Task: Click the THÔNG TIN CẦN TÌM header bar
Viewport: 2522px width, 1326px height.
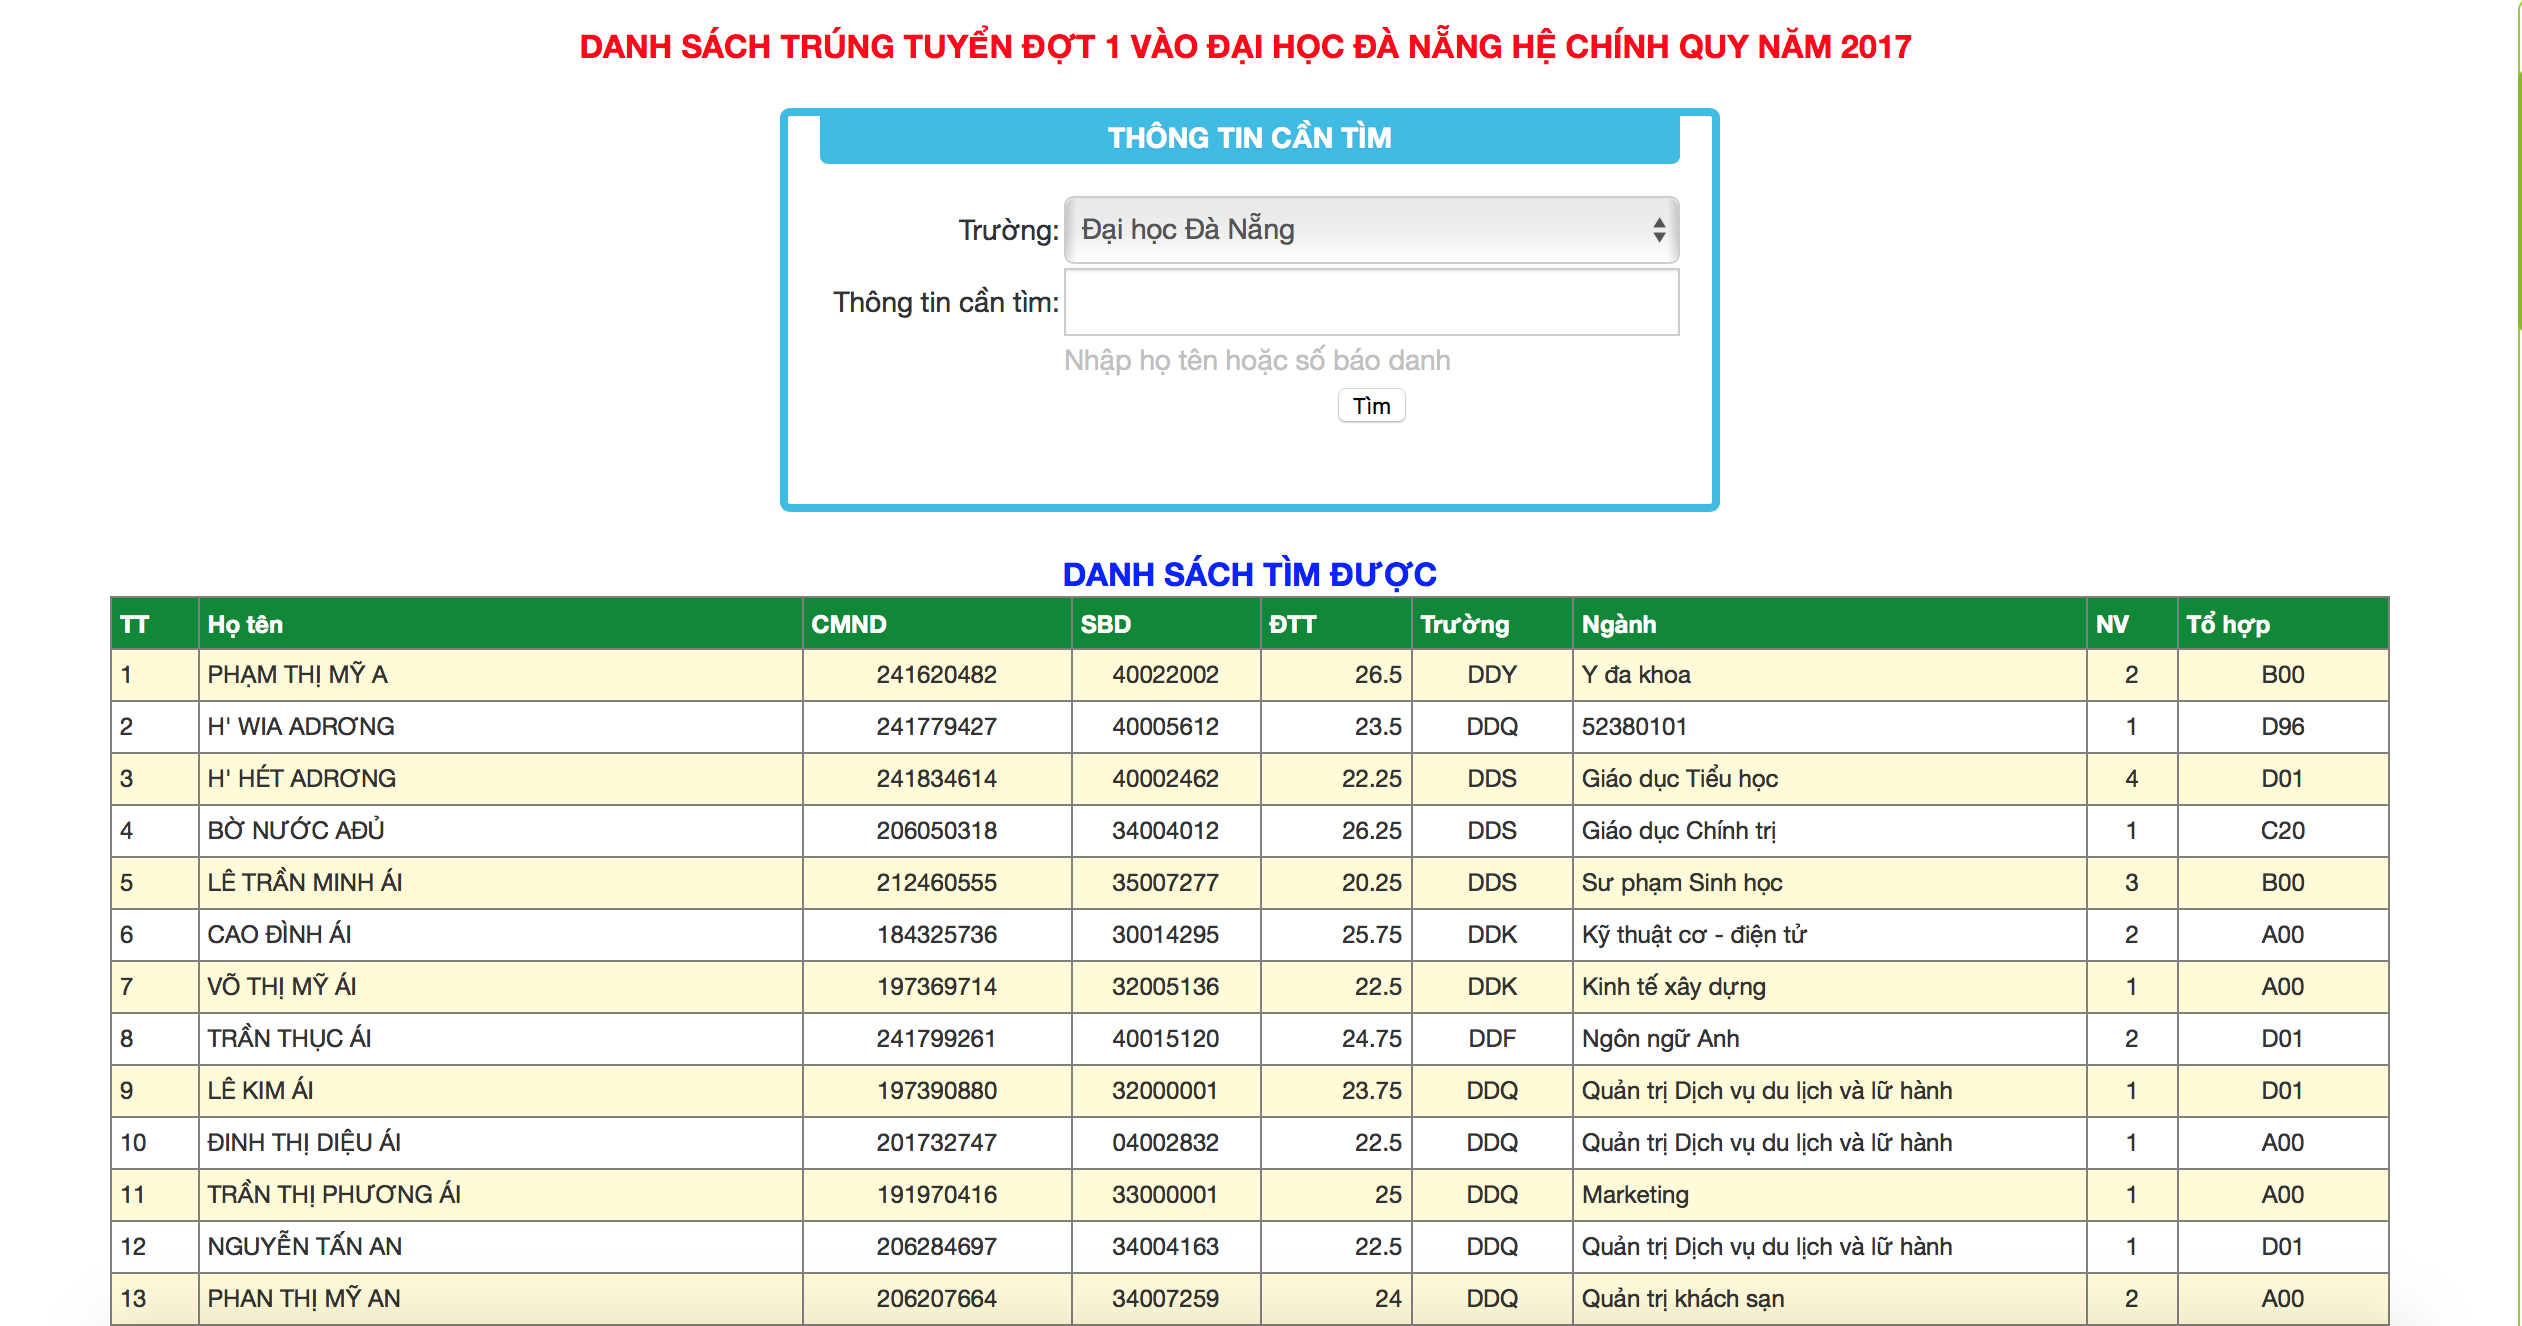Action: (1250, 138)
